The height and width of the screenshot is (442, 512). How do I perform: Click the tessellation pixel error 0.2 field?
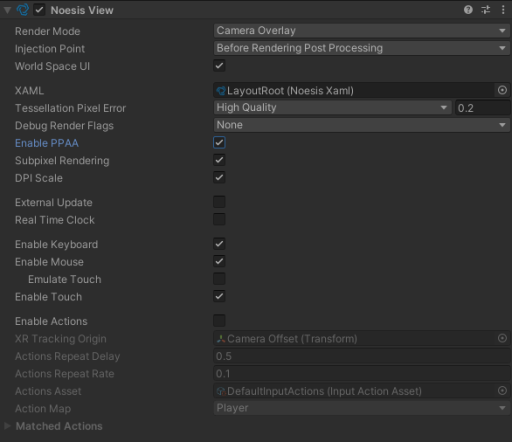482,108
